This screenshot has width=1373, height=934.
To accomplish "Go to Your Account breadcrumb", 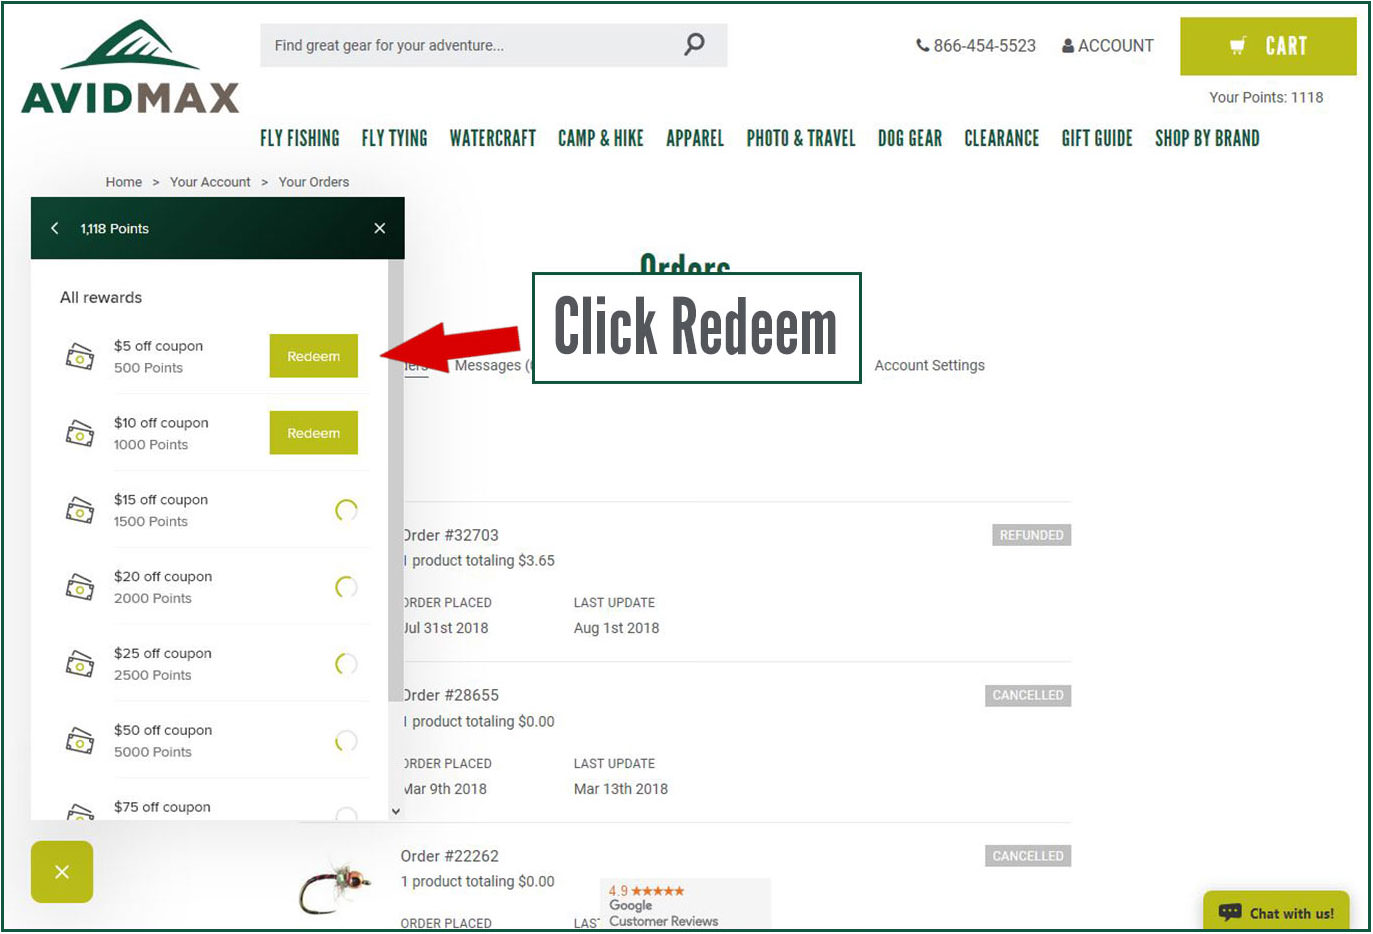I will [x=210, y=182].
